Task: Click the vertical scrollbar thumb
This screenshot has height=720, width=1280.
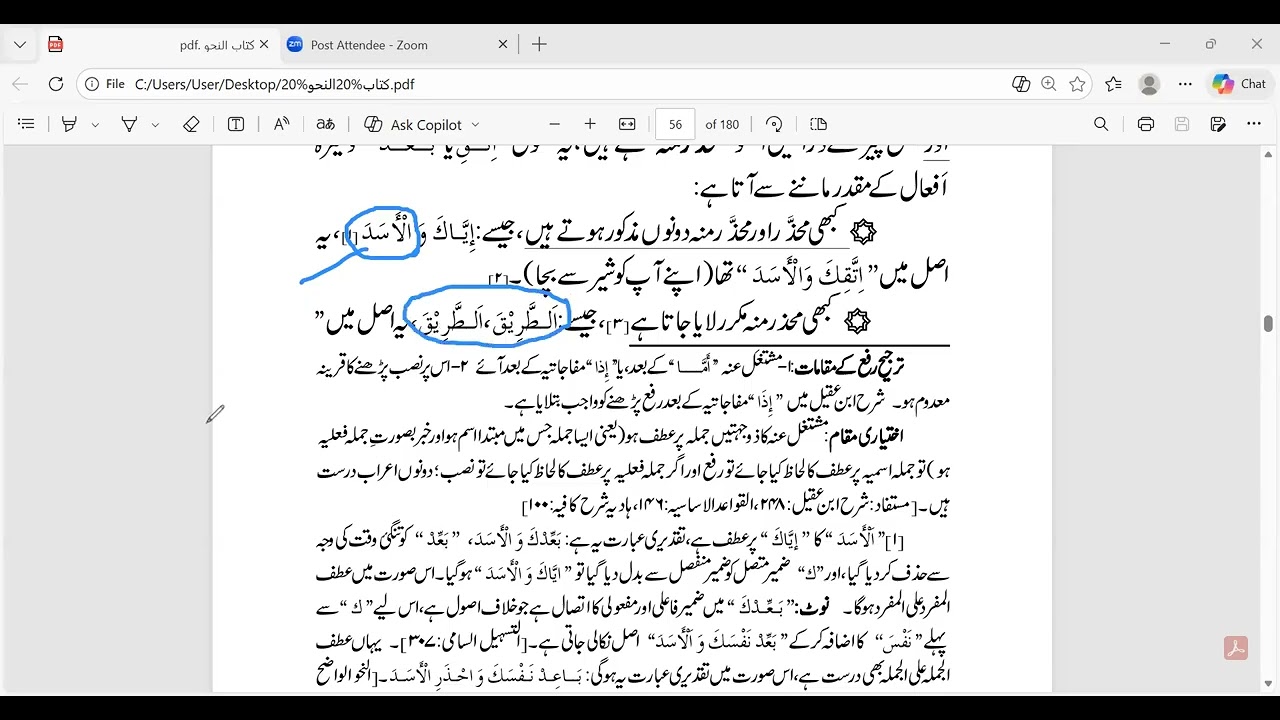Action: click(x=1268, y=324)
